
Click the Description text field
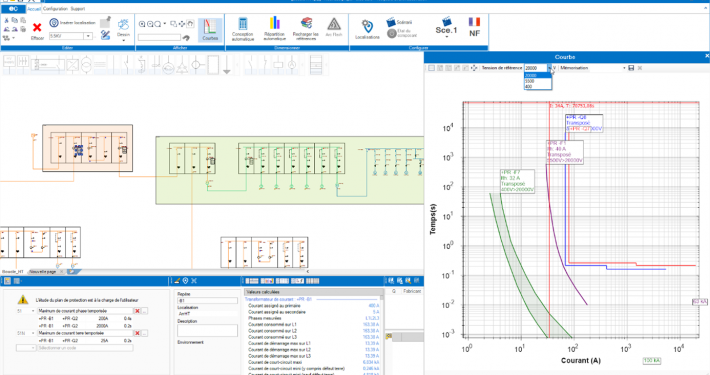207,330
